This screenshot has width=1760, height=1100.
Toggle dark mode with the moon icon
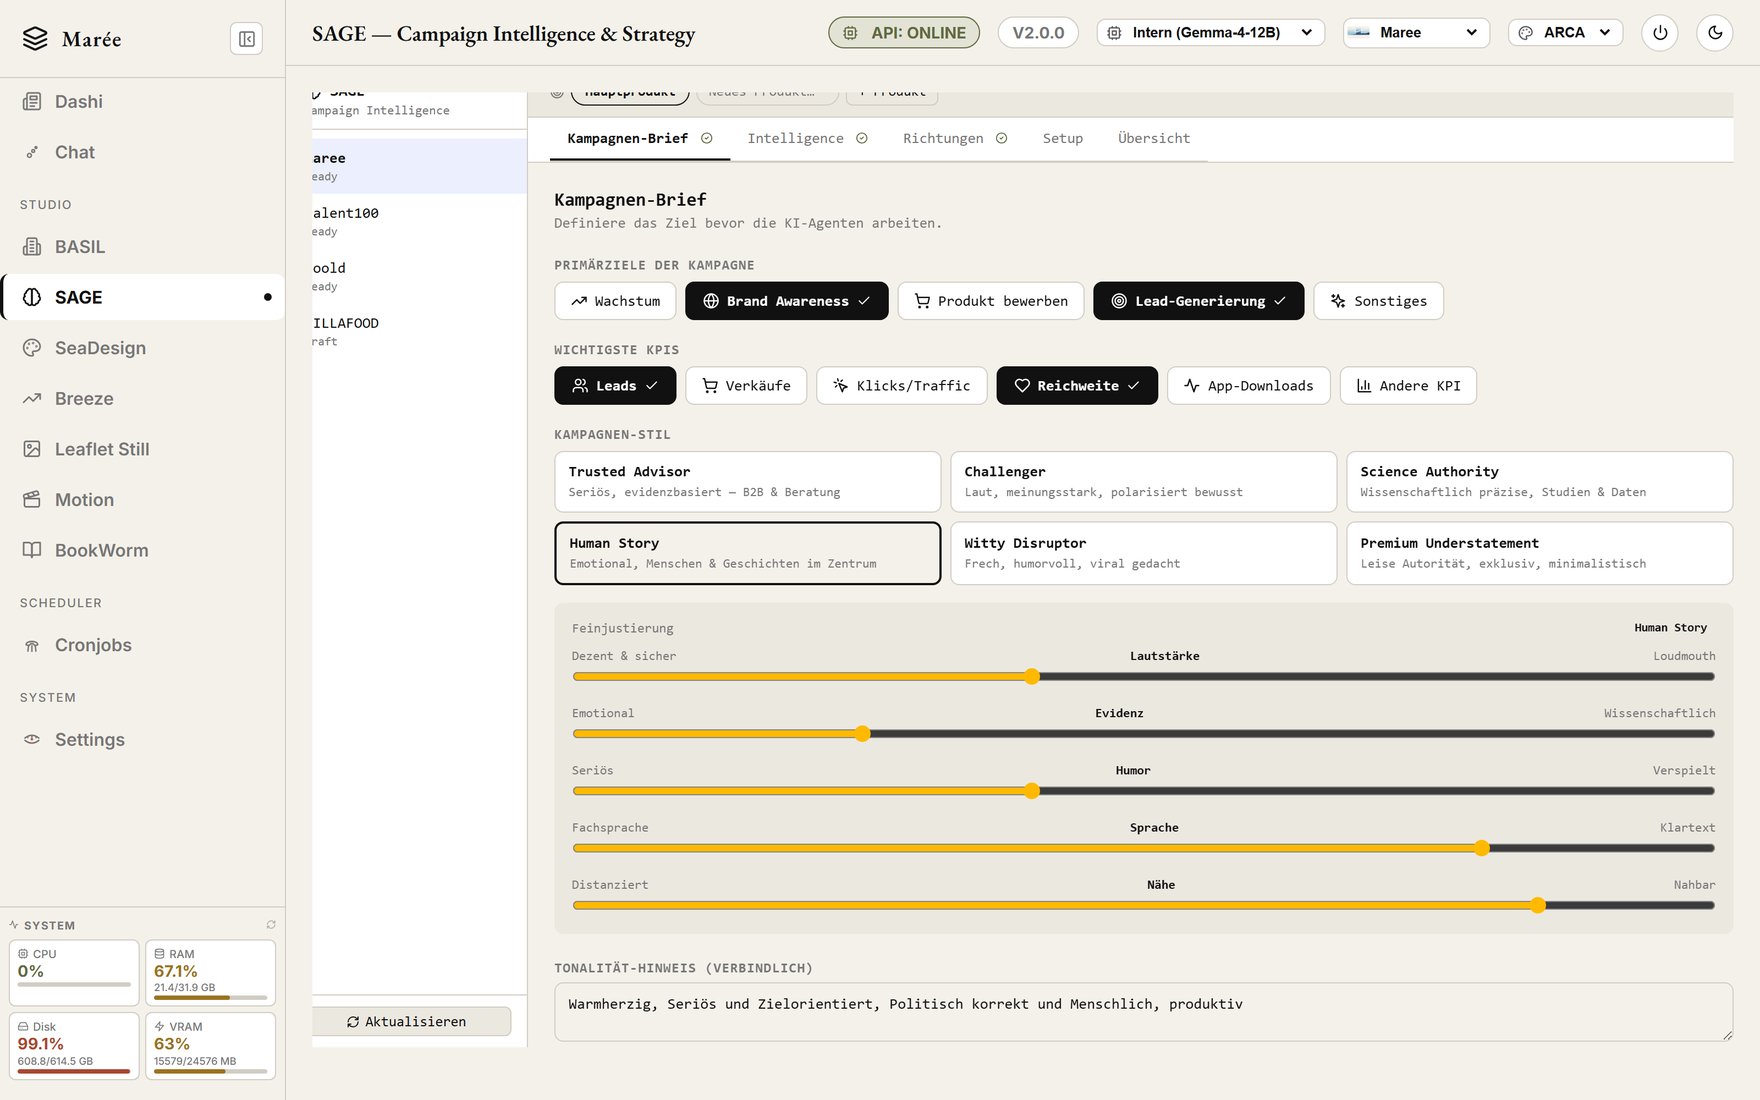(1715, 33)
